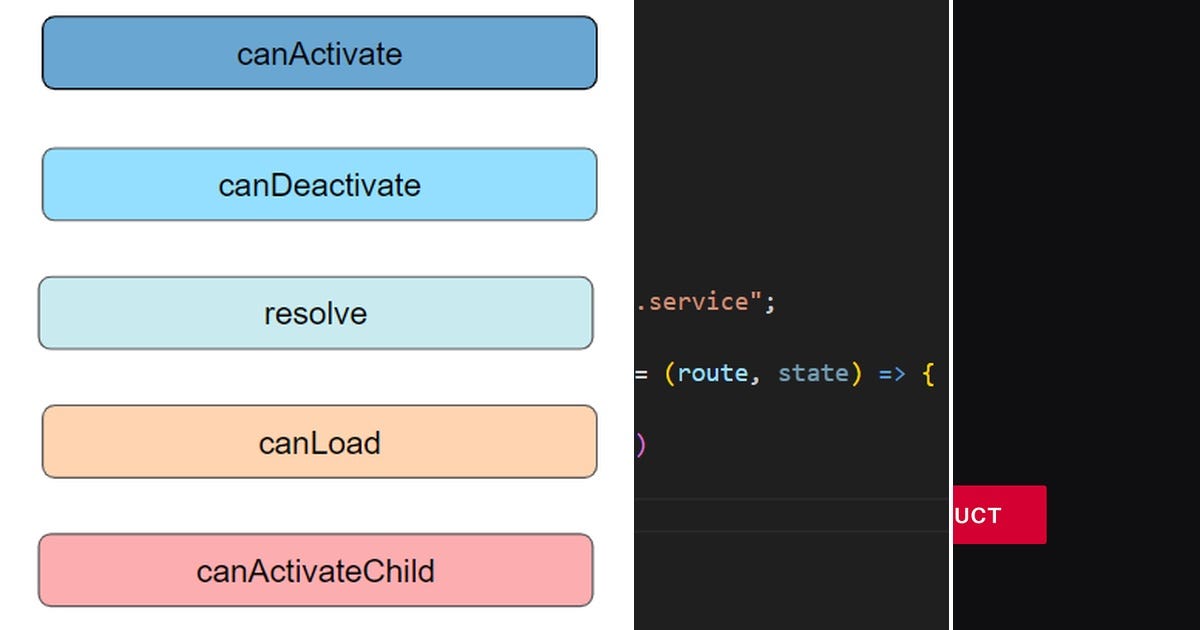This screenshot has width=1200, height=630.
Task: Click the yellow opening brace in code
Action: point(928,372)
